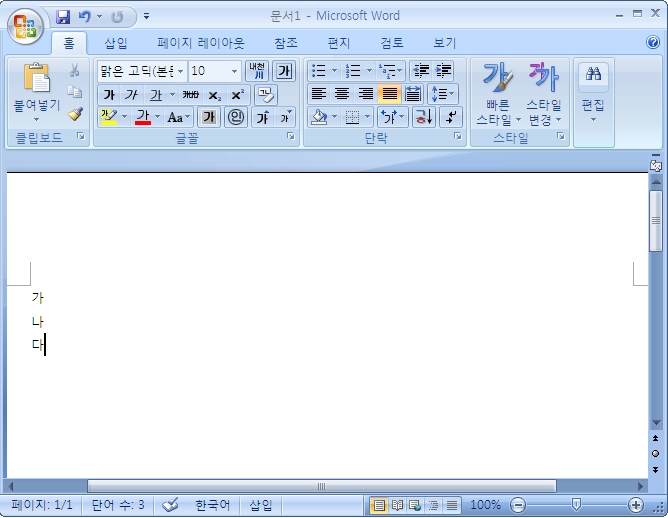Toggle distributed alignment
Viewport: 668px width, 518px height.
pos(412,94)
